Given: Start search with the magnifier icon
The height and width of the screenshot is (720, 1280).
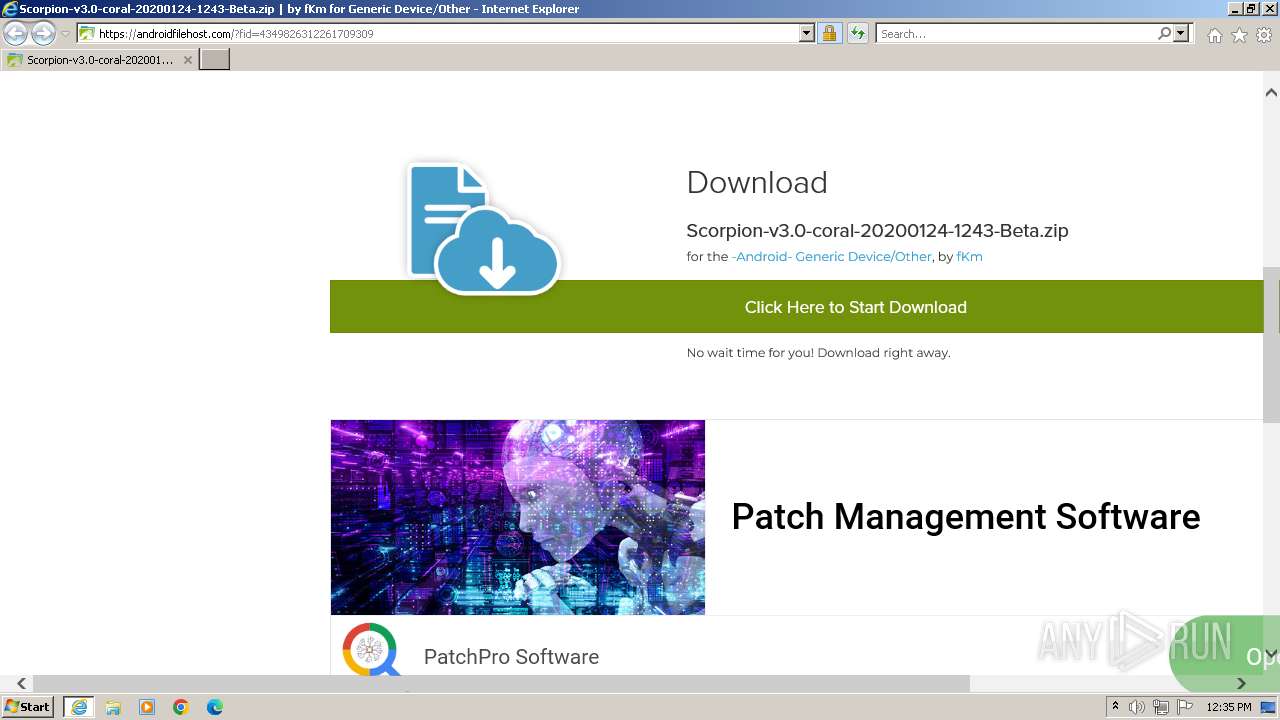Looking at the screenshot, I should [1164, 34].
